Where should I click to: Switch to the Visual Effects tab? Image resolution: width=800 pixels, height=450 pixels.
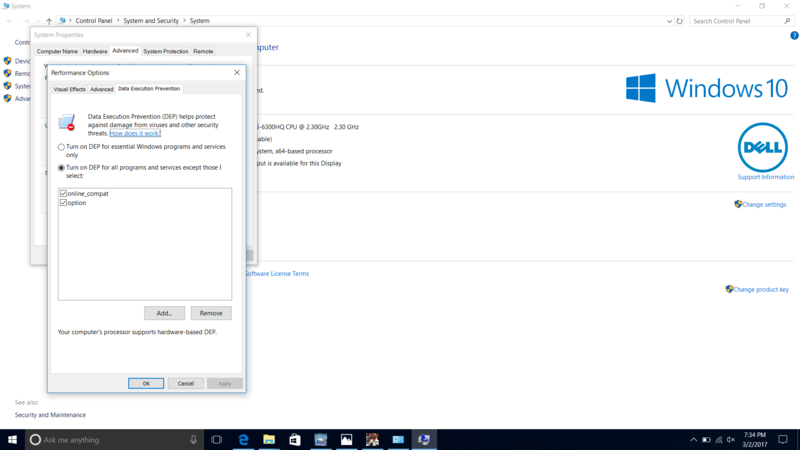pos(69,89)
